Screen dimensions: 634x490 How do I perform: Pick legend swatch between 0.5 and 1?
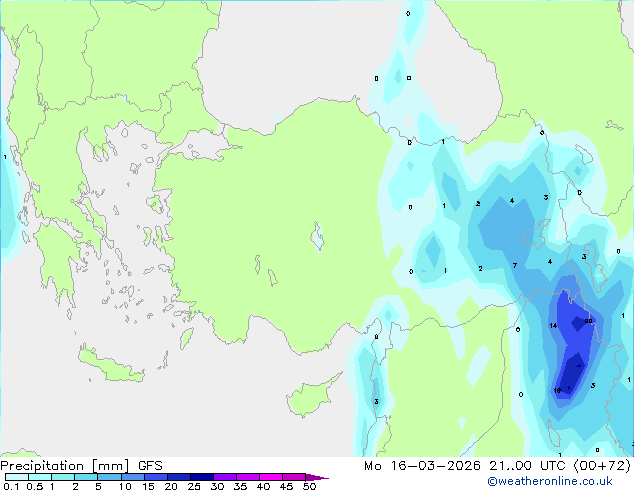(x=40, y=477)
